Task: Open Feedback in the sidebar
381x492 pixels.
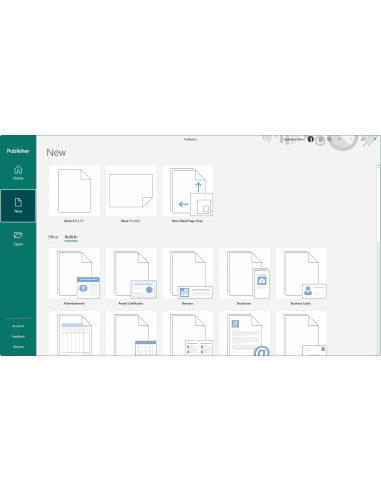Action: click(x=18, y=336)
